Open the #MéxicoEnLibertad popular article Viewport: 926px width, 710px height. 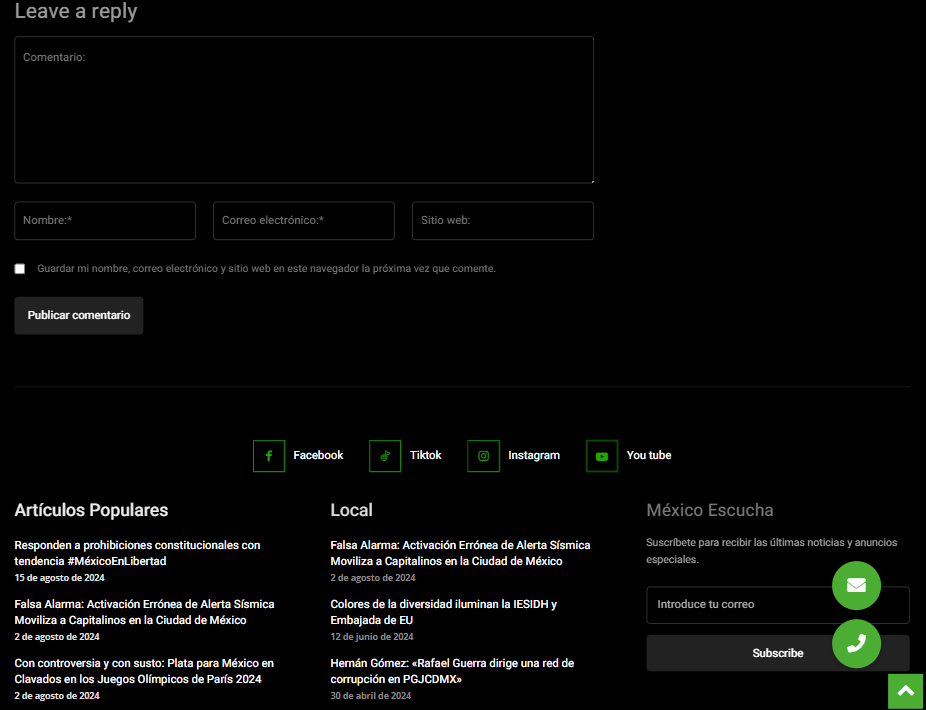[x=137, y=553]
